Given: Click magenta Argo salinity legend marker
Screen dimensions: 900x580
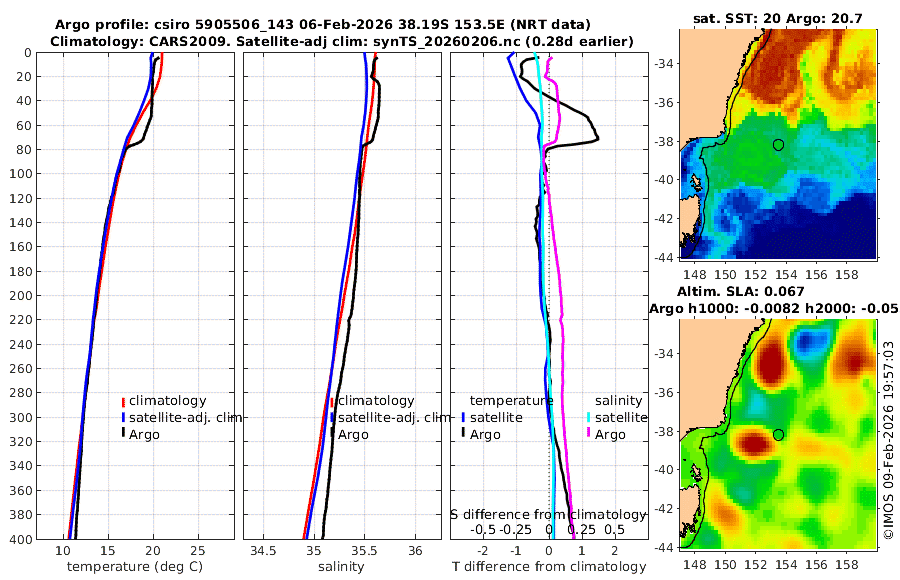Looking at the screenshot, I should (x=589, y=434).
